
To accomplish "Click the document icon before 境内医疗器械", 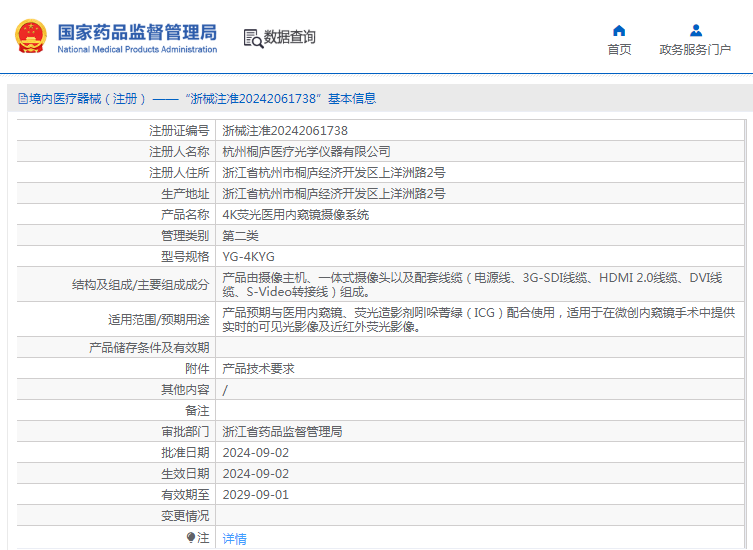I will [23, 98].
